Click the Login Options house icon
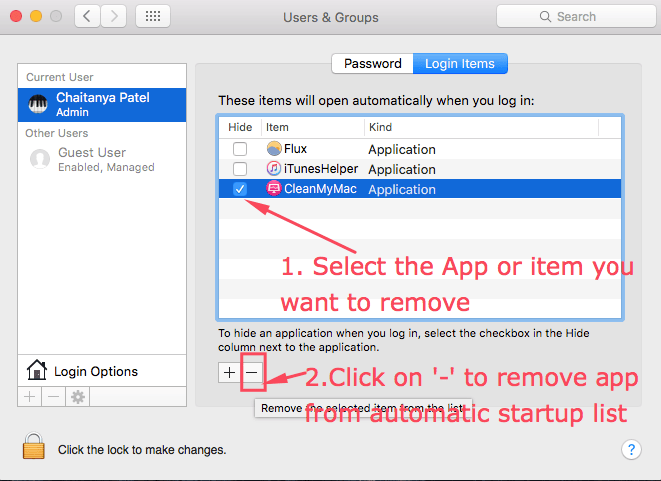This screenshot has height=481, width=661. tap(37, 370)
